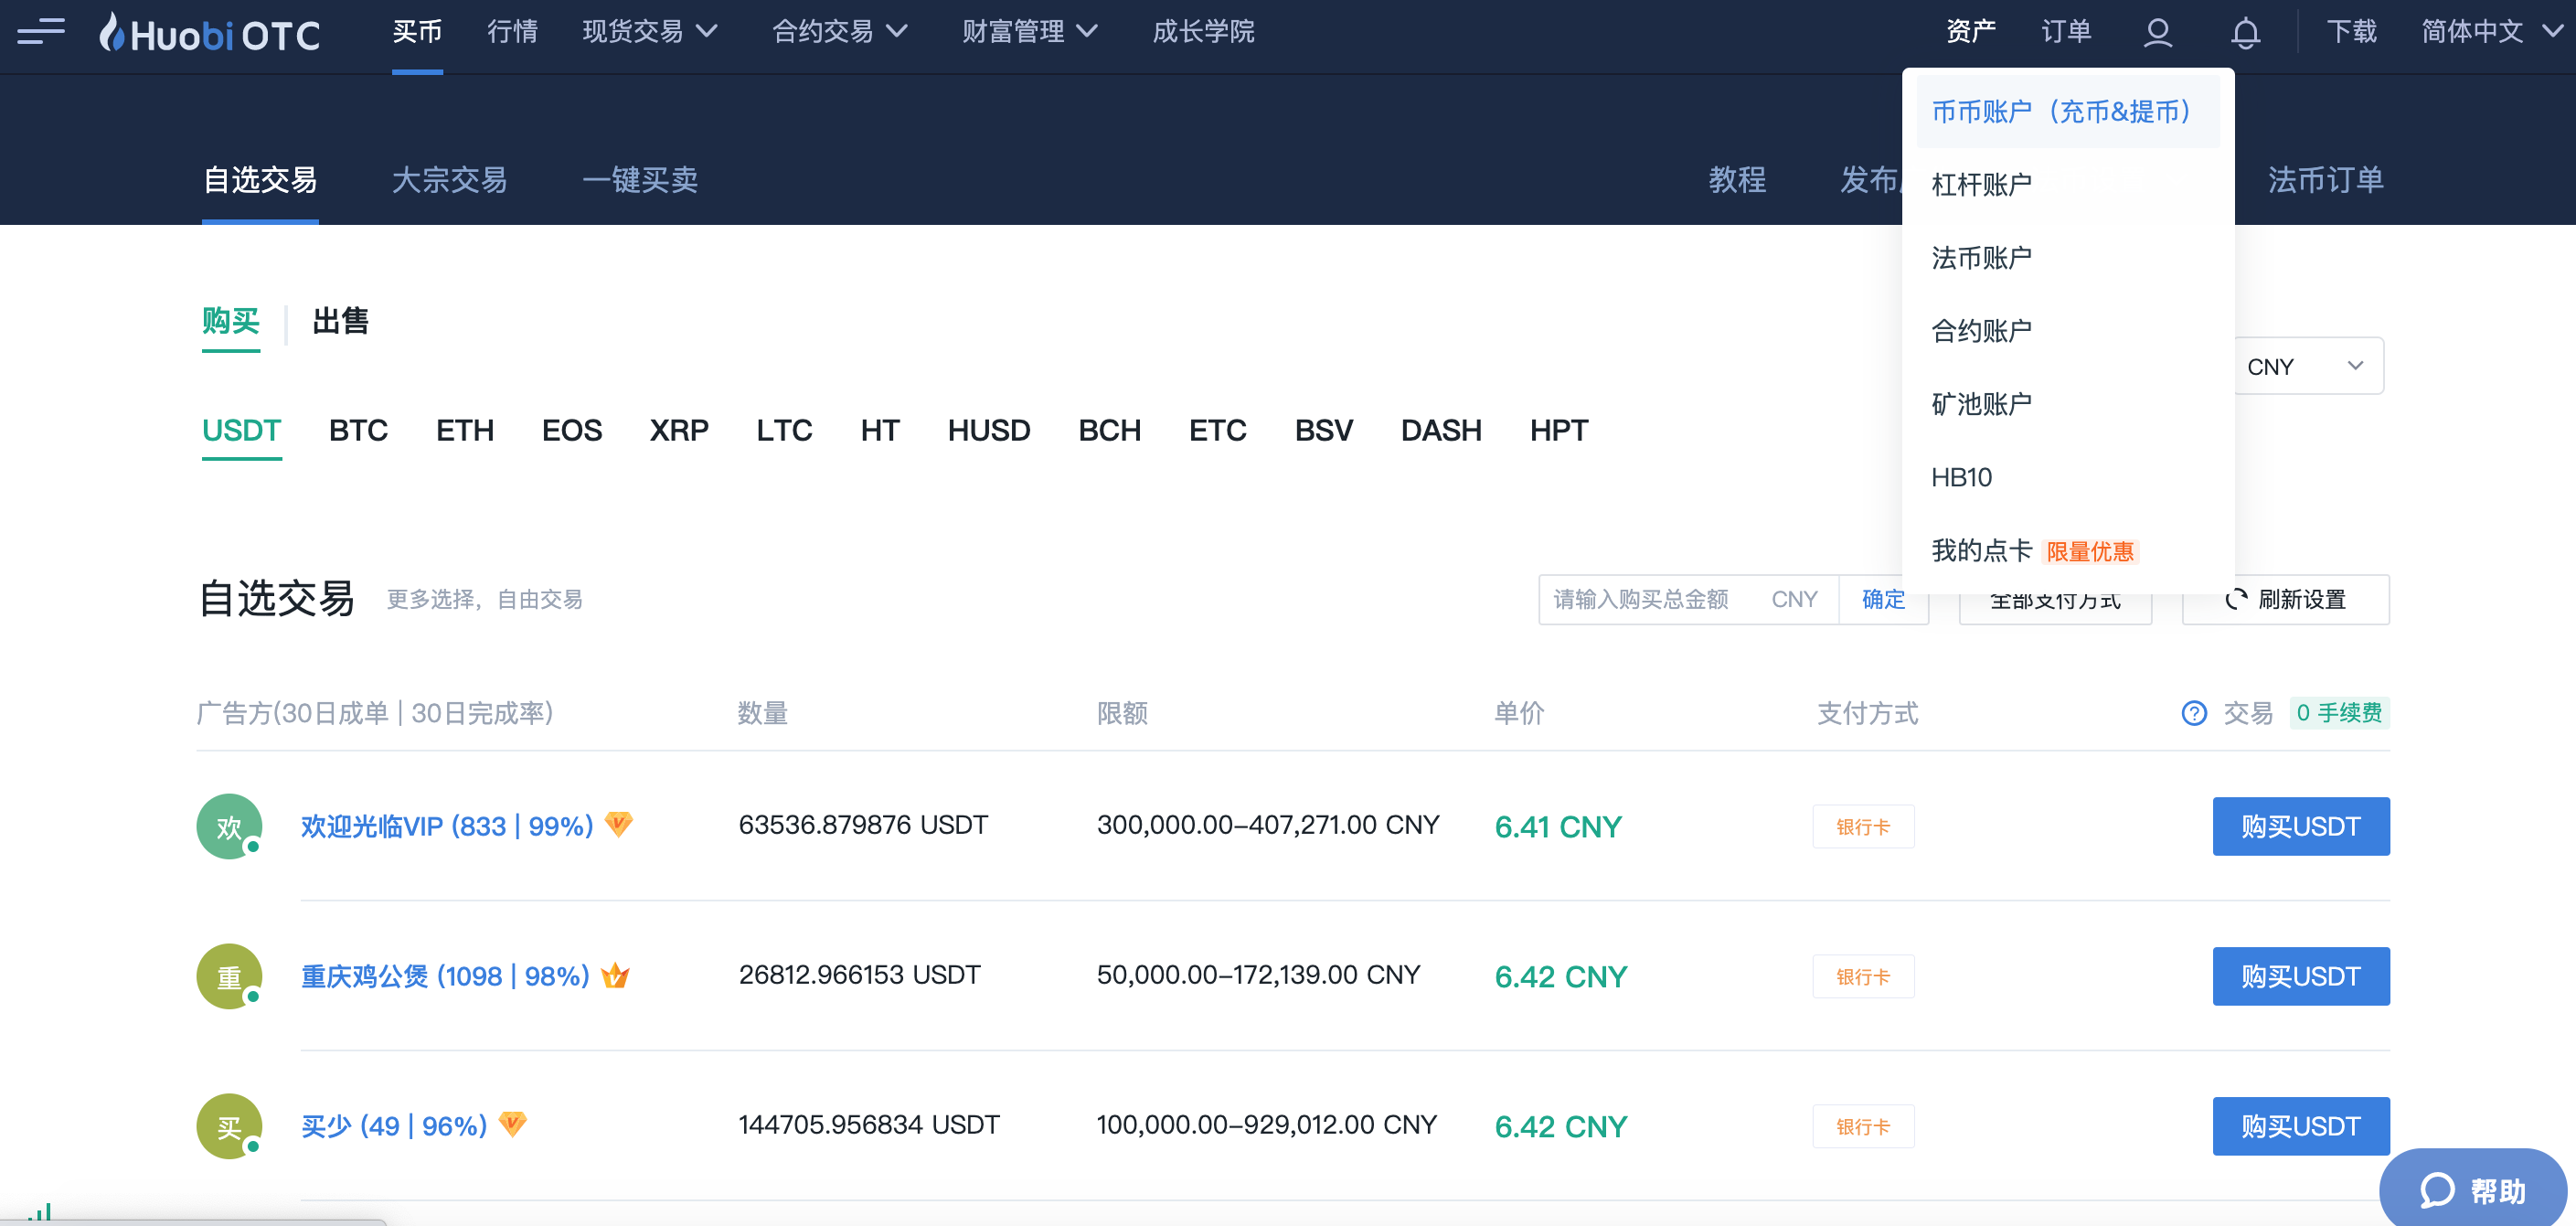Click the refresh icon in 刷新设置
Screen dimensions: 2576x1226
(2236, 599)
